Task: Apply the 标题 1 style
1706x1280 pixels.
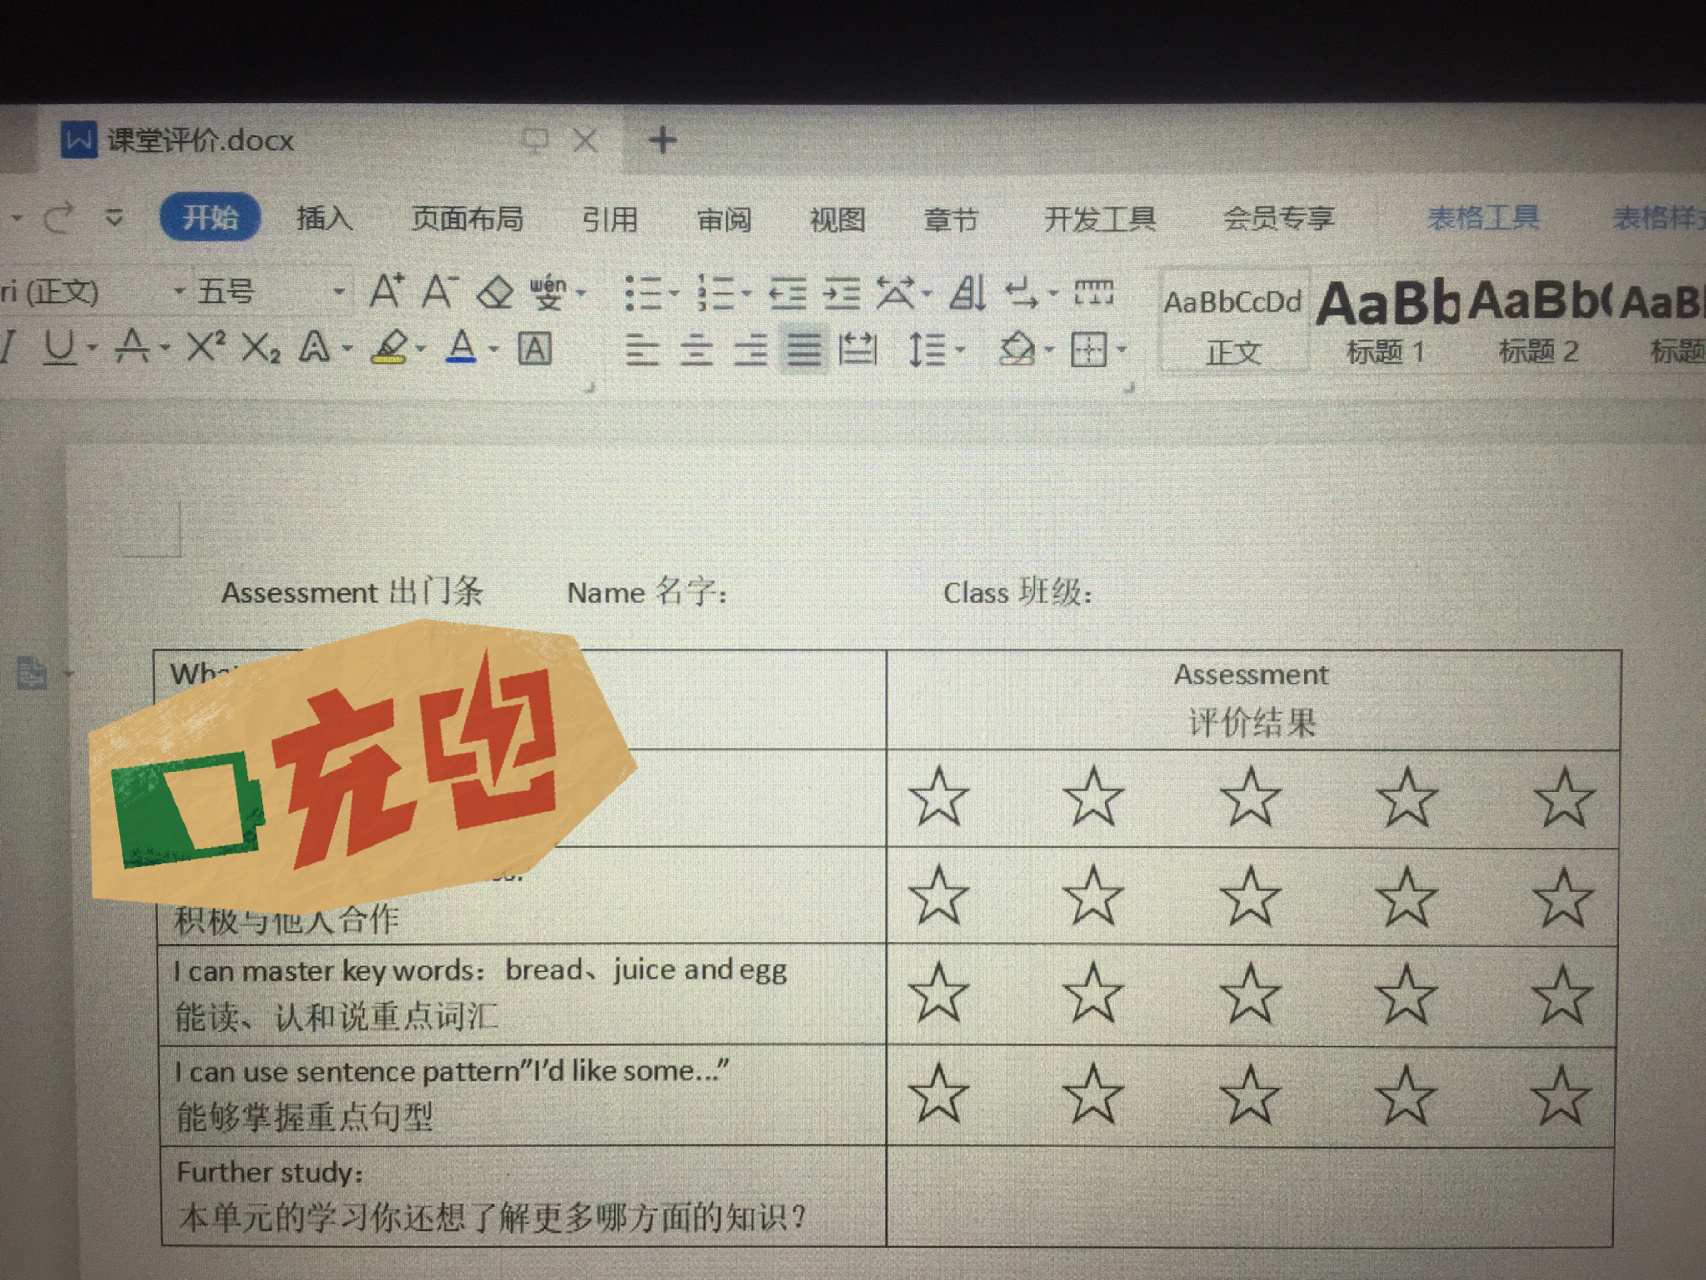Action: [1388, 320]
